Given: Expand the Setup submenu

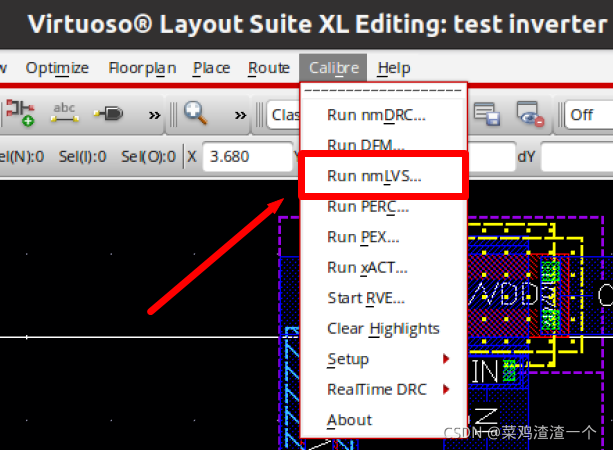Looking at the screenshot, I should click(383, 359).
